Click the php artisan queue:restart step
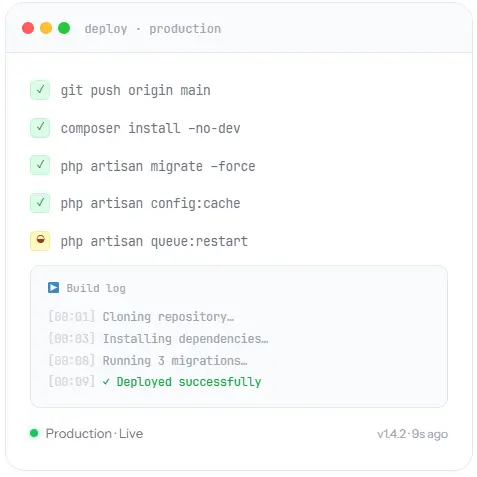 [x=154, y=241]
